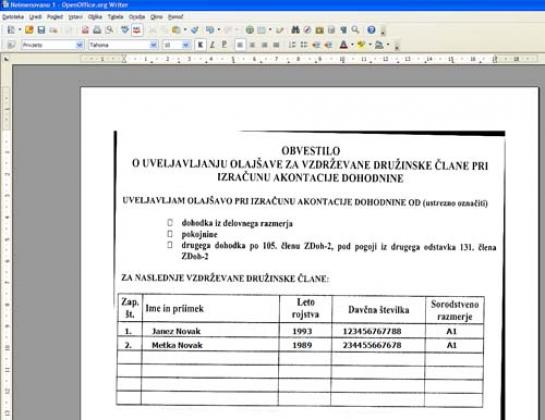
Task: Open the font color picker arrow
Action: (352, 45)
